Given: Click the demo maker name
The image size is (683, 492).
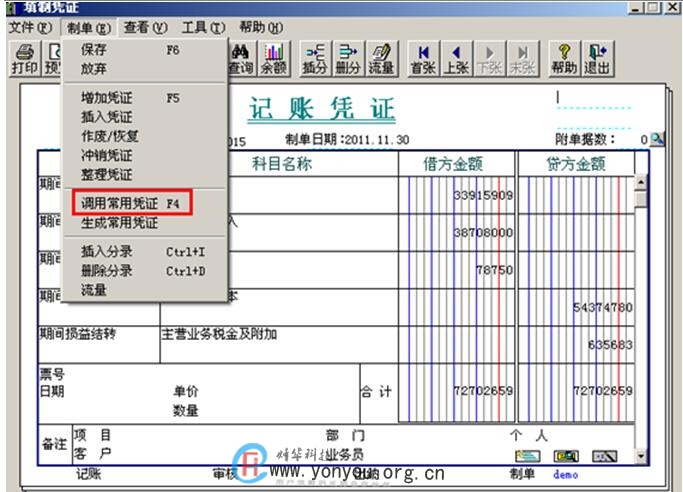Looking at the screenshot, I should point(565,475).
